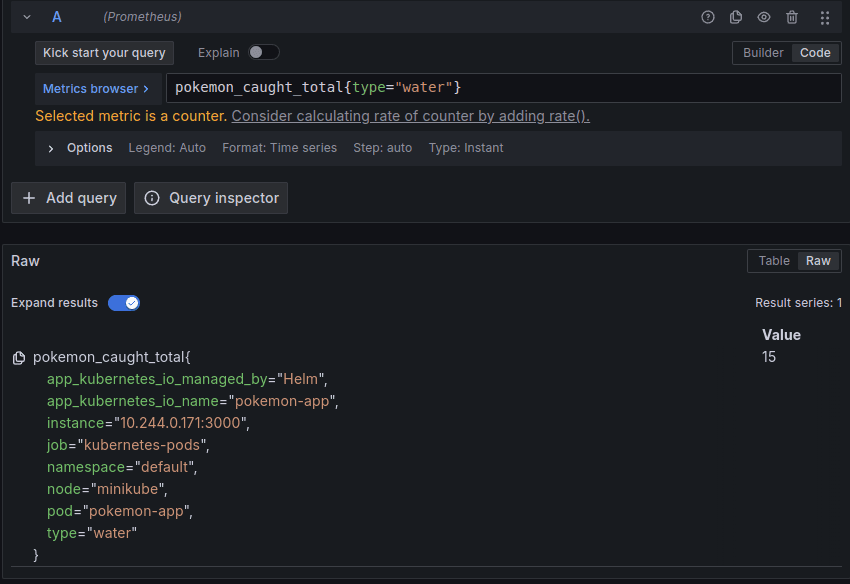Viewport: 850px width, 584px height.
Task: Click the app_kubernetes_io_managed_by label
Action: coord(157,379)
